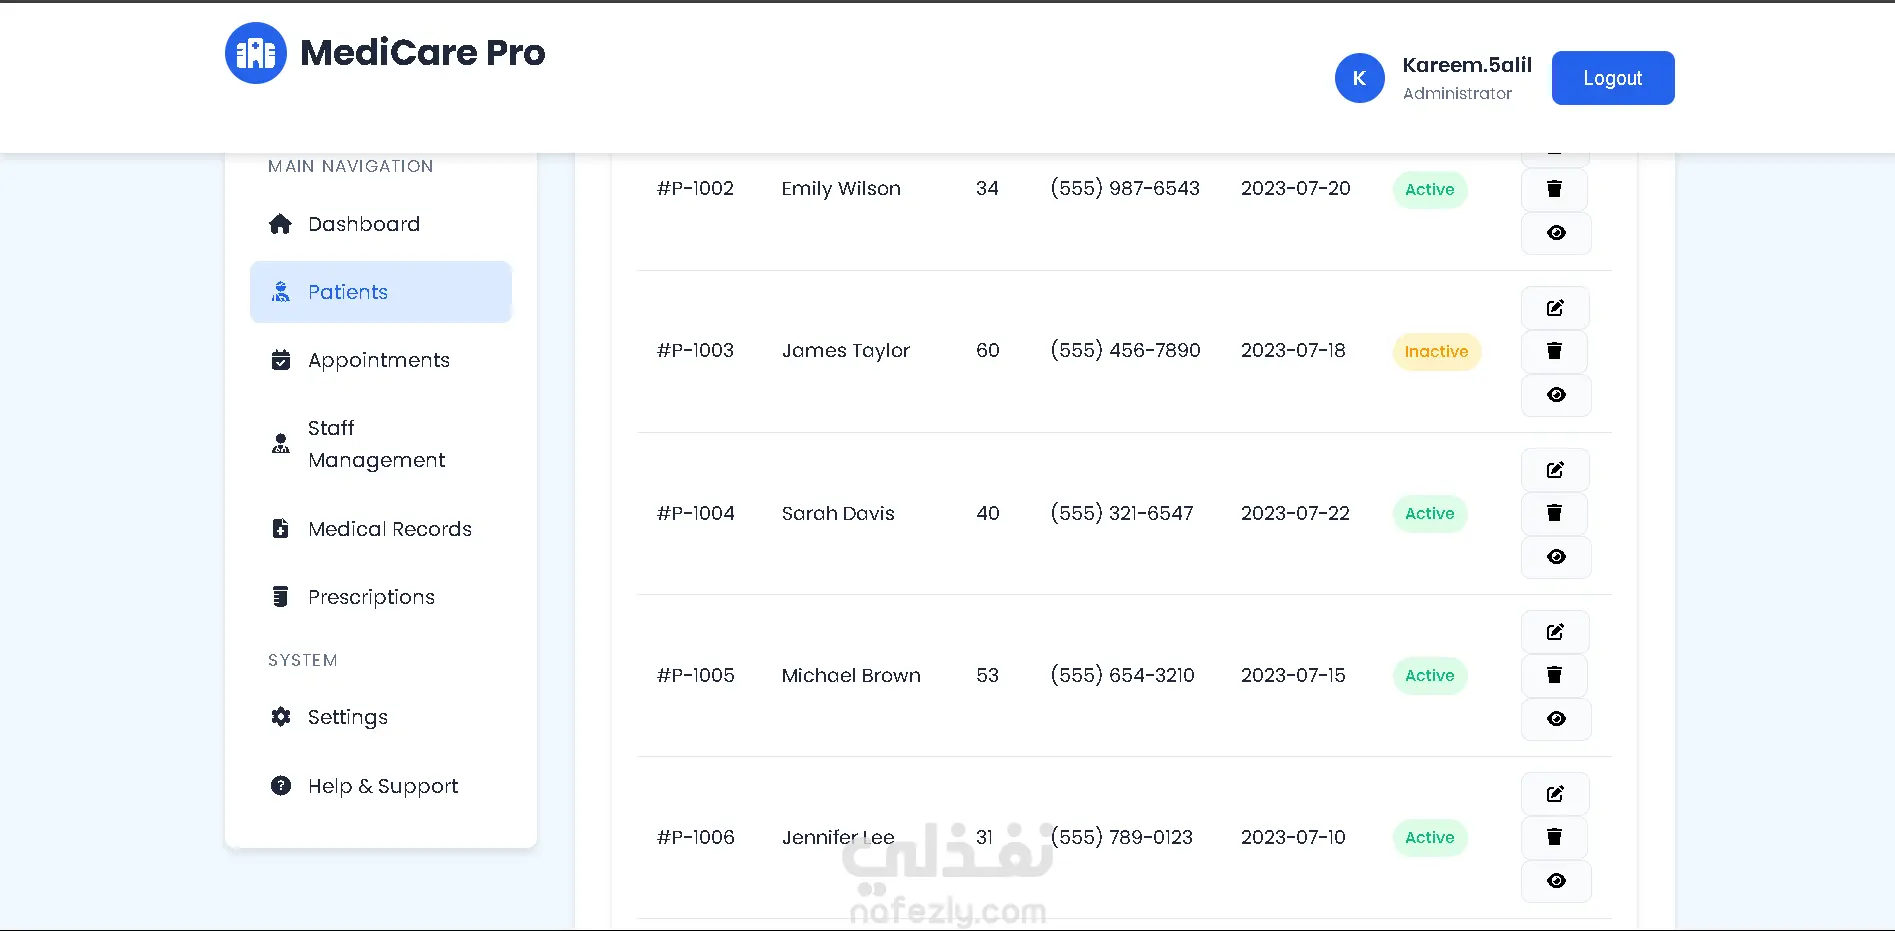
Task: Open Prescriptions from the sidebar
Action: pyautogui.click(x=371, y=597)
